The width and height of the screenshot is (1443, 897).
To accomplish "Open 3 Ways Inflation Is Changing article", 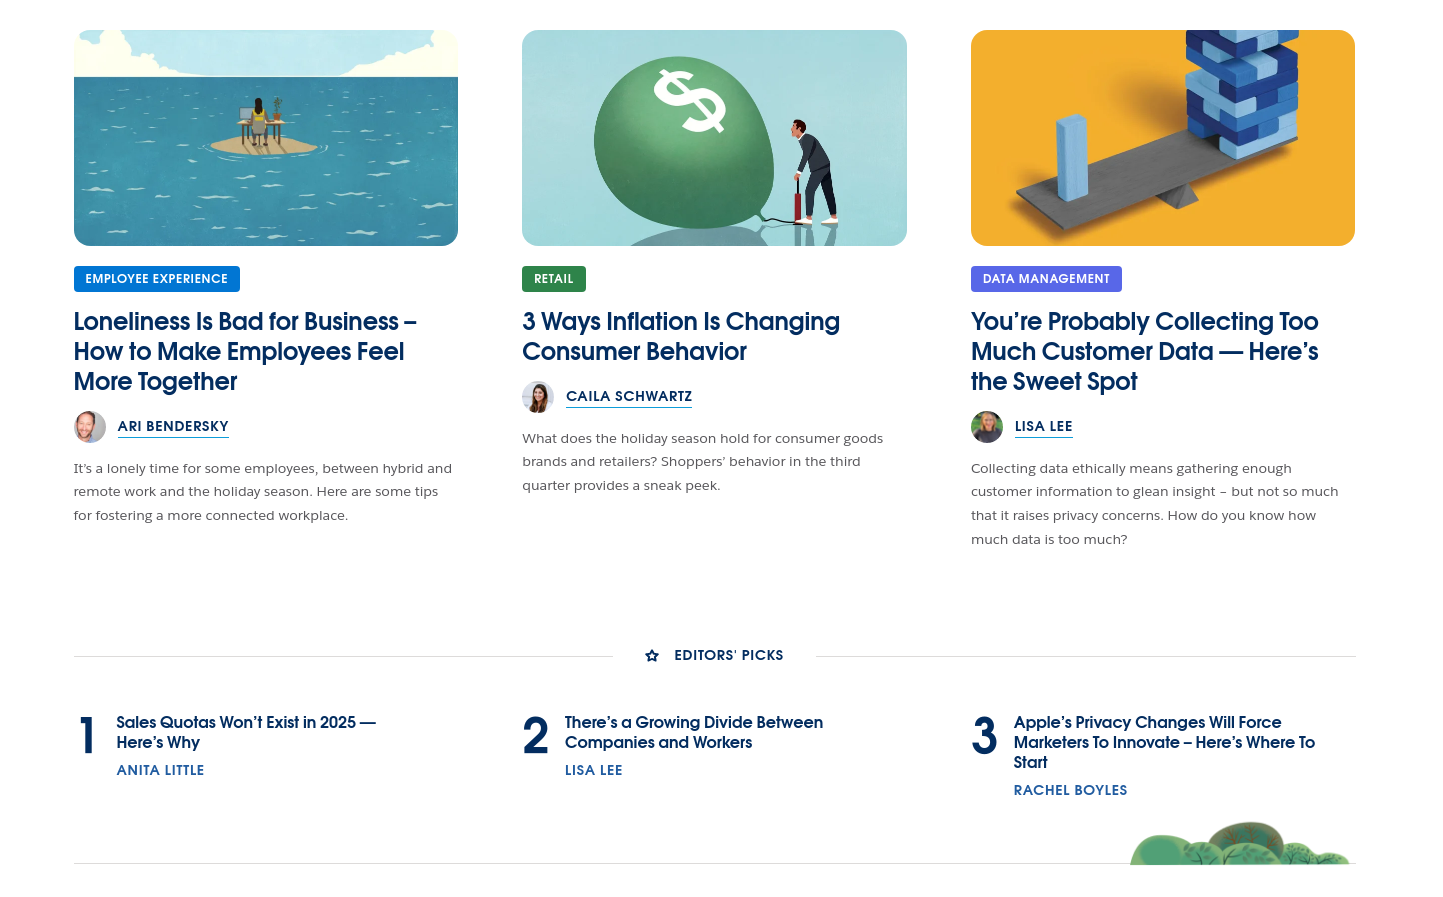I will coord(681,337).
